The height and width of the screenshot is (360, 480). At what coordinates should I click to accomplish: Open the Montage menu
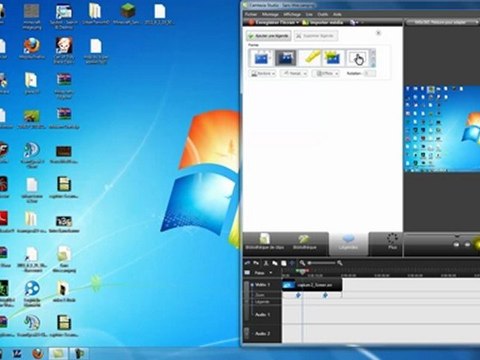tap(270, 14)
